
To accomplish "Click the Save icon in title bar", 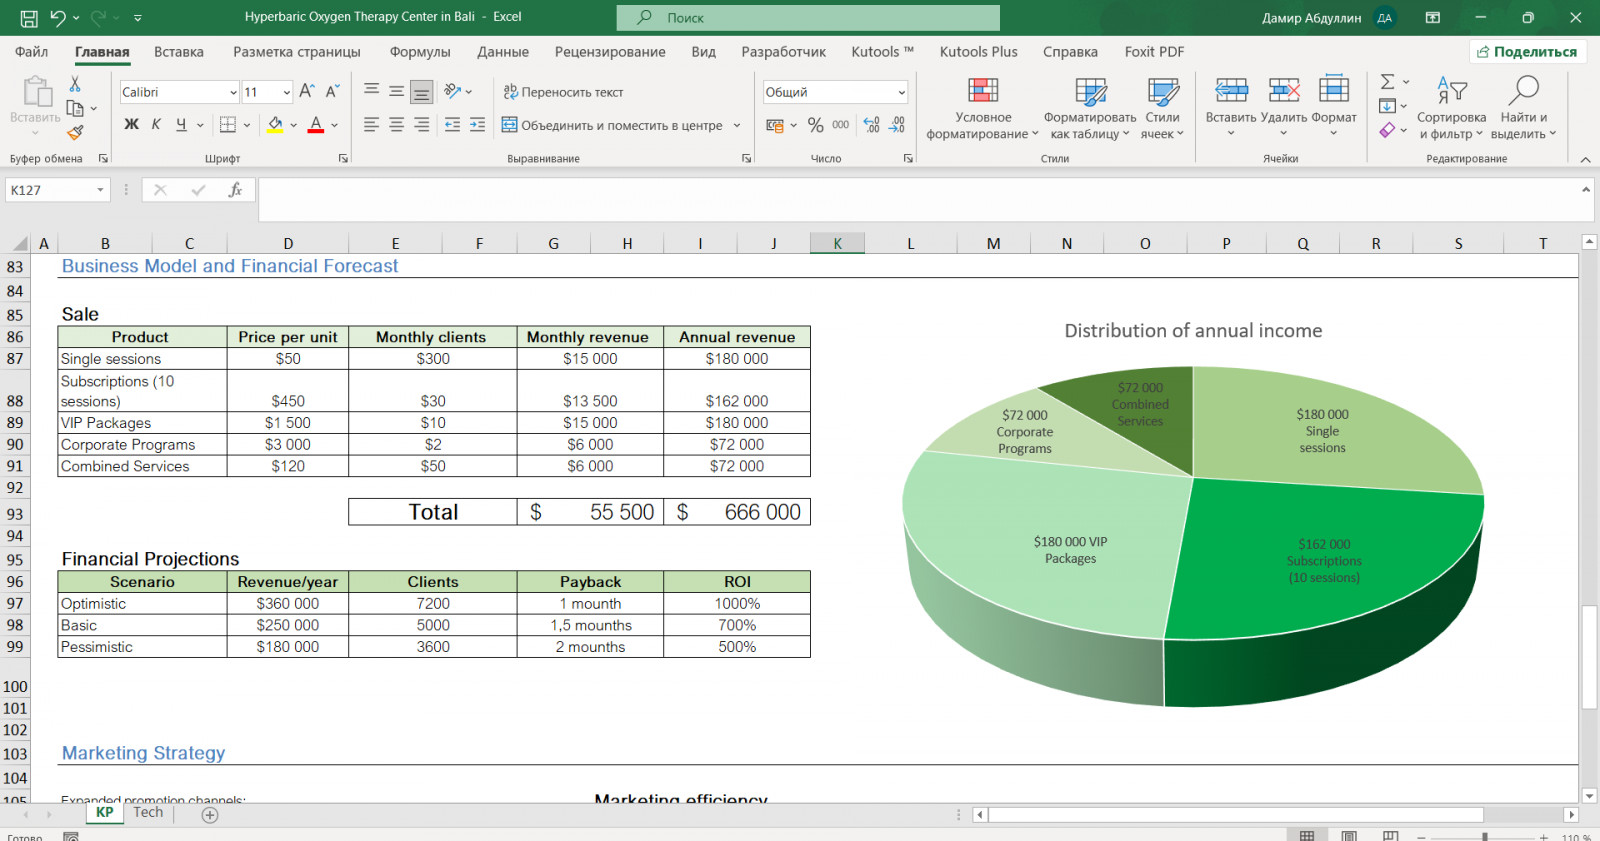I will tap(29, 18).
